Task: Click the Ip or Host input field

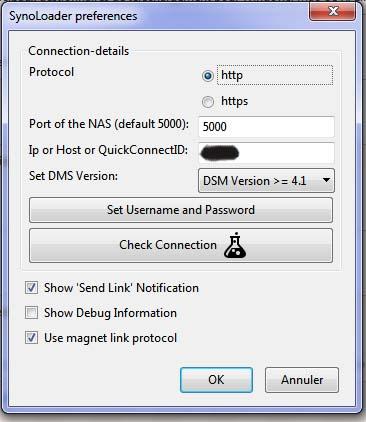Action: click(x=266, y=153)
